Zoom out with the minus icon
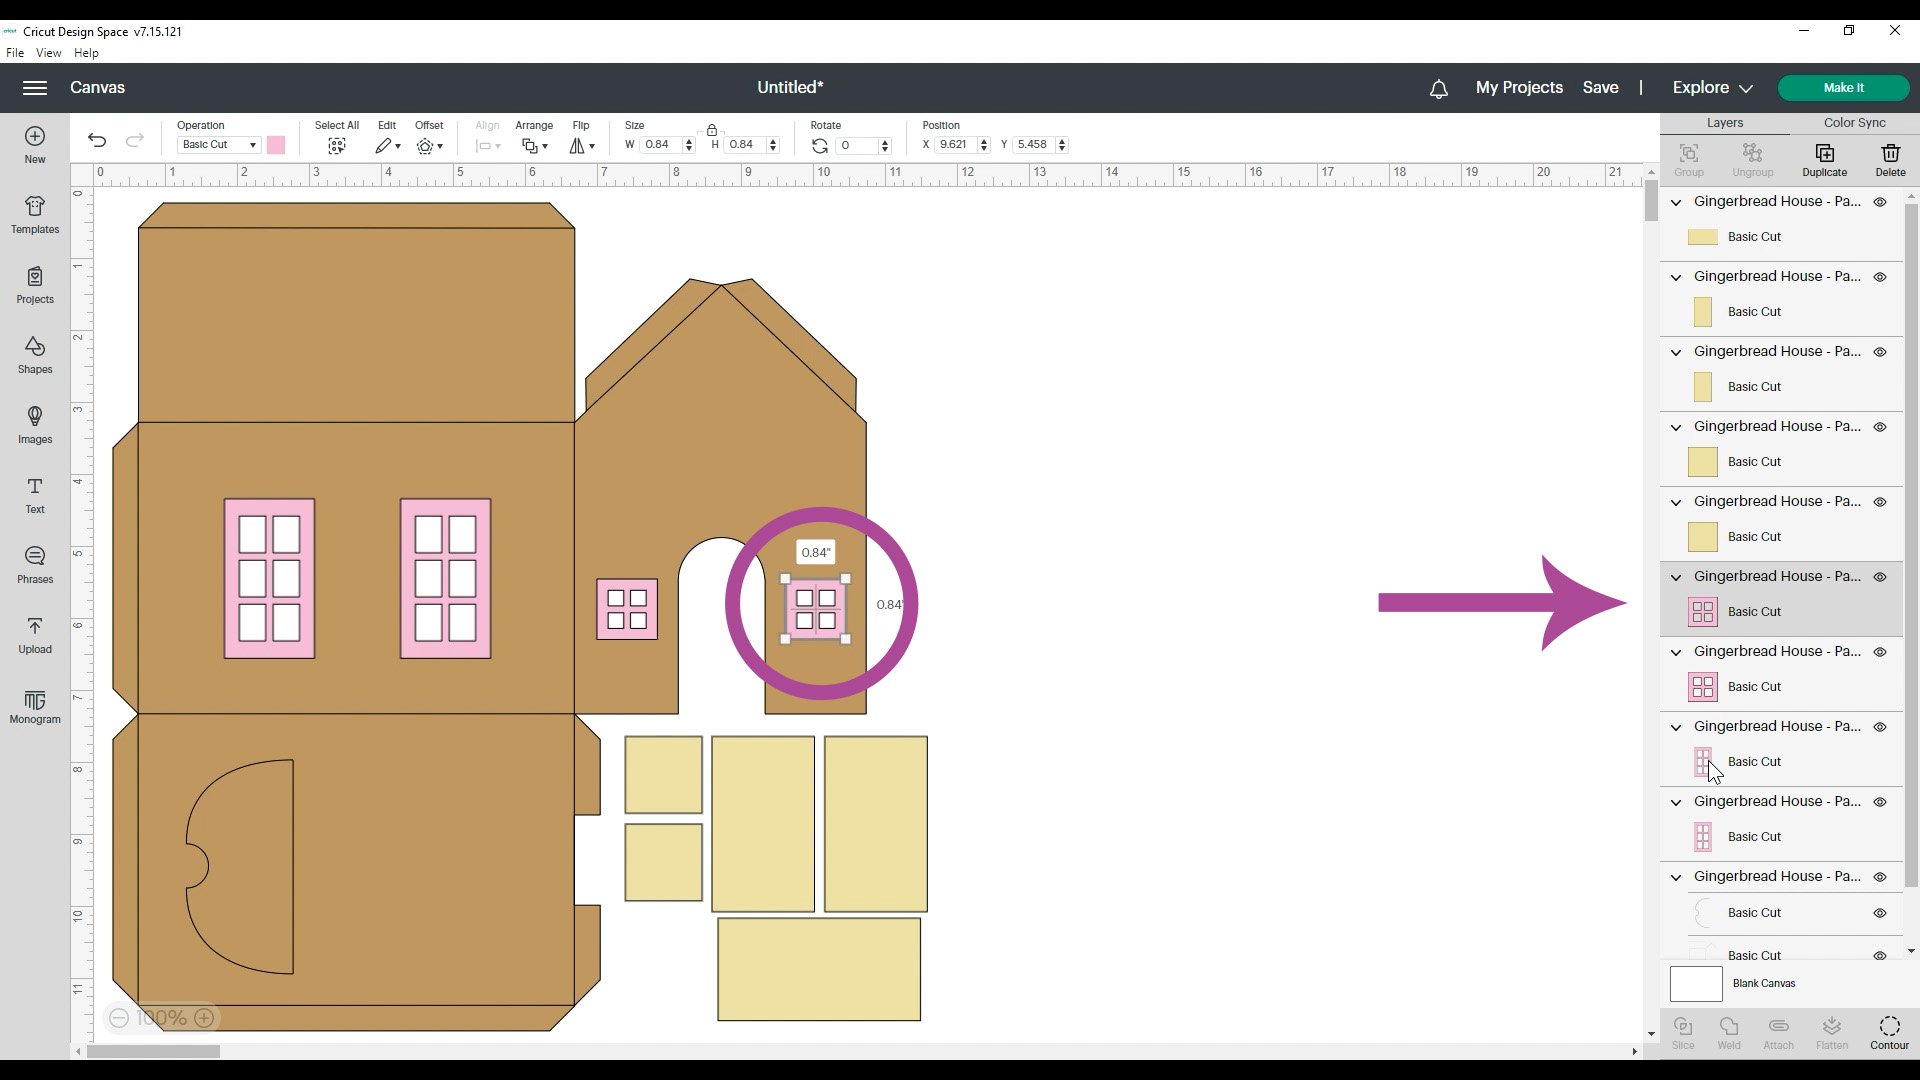 tap(119, 1018)
